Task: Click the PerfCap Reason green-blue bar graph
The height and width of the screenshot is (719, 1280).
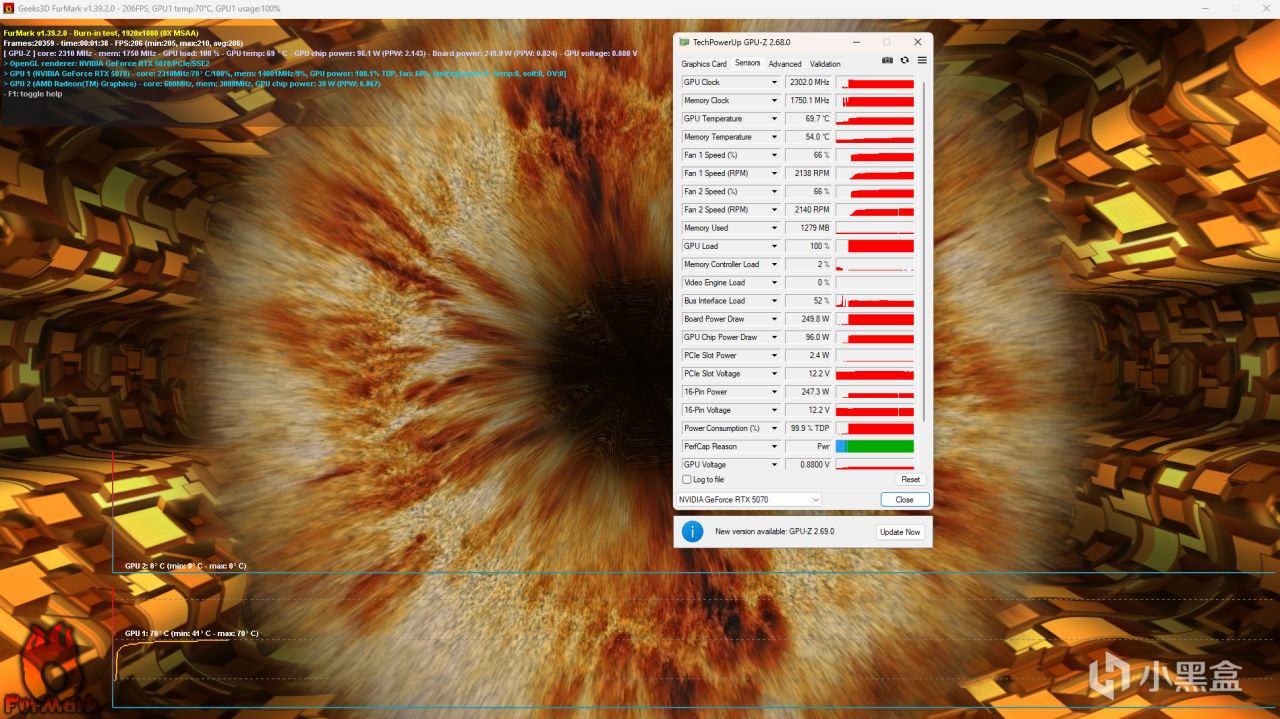Action: (x=875, y=446)
